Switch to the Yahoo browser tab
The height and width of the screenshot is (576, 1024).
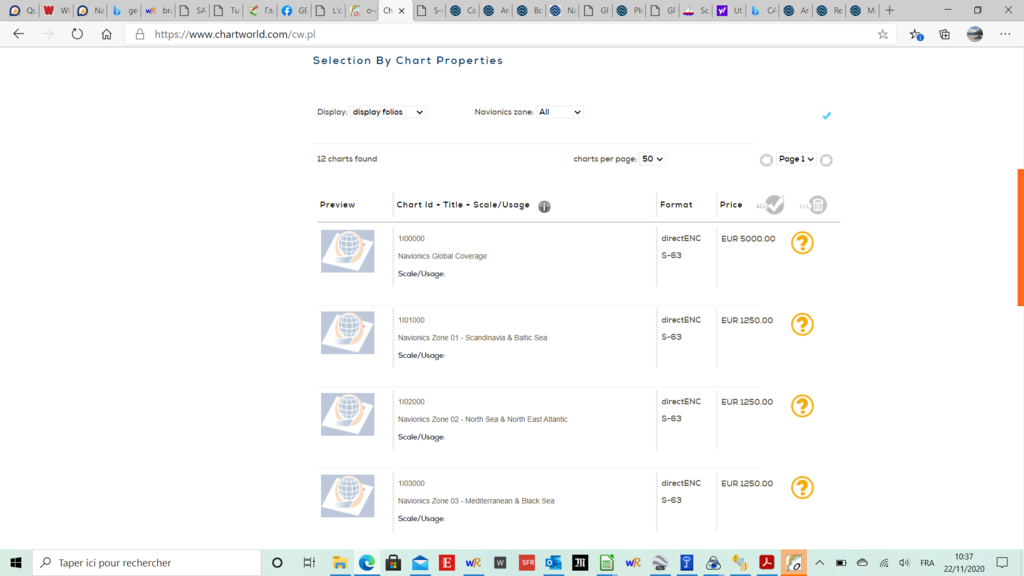731,10
